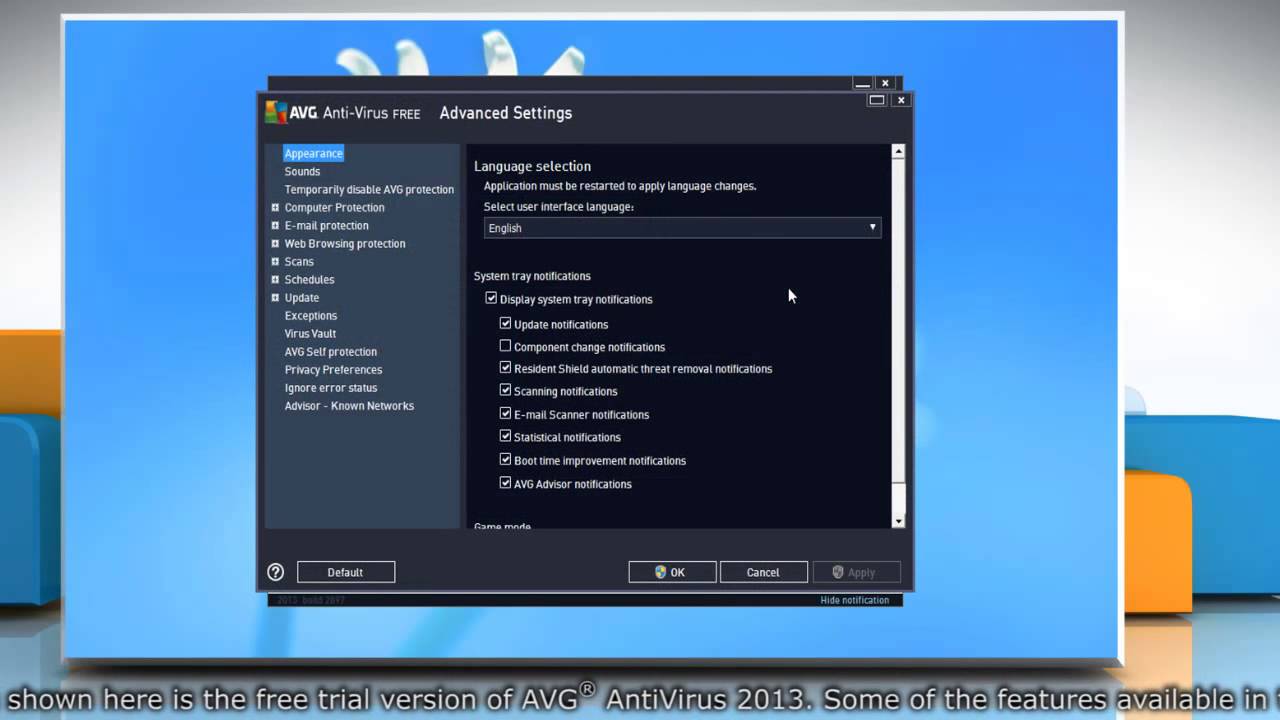This screenshot has height=720, width=1280.
Task: Click the AVG logo icon in title bar
Action: click(x=276, y=112)
